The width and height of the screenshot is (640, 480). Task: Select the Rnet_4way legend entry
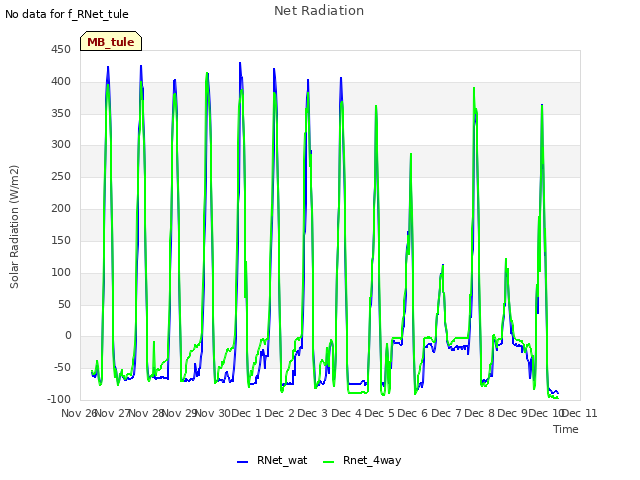(x=362, y=460)
